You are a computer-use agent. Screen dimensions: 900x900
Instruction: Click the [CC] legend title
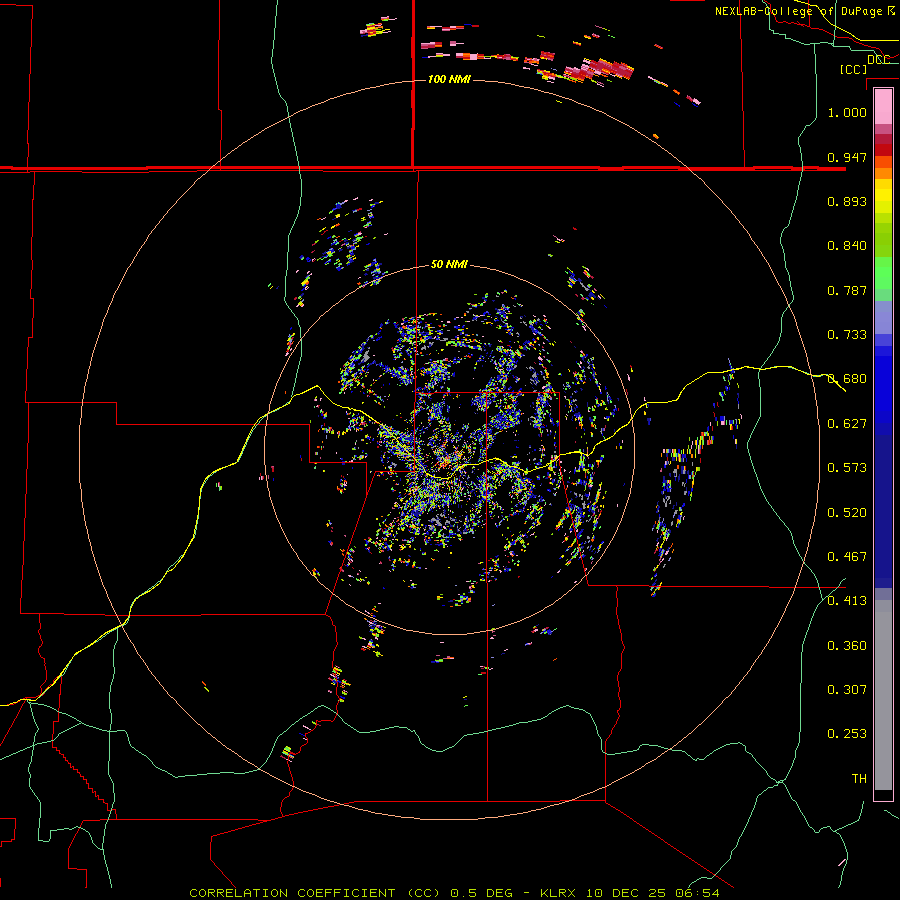pyautogui.click(x=853, y=69)
